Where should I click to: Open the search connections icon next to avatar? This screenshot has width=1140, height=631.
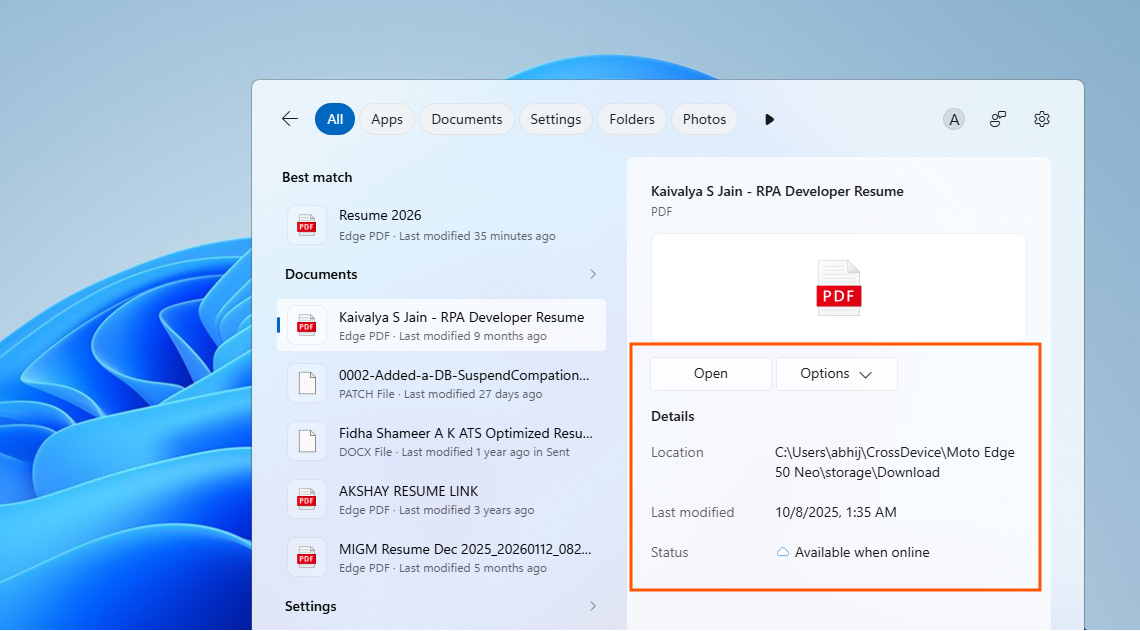tap(998, 119)
